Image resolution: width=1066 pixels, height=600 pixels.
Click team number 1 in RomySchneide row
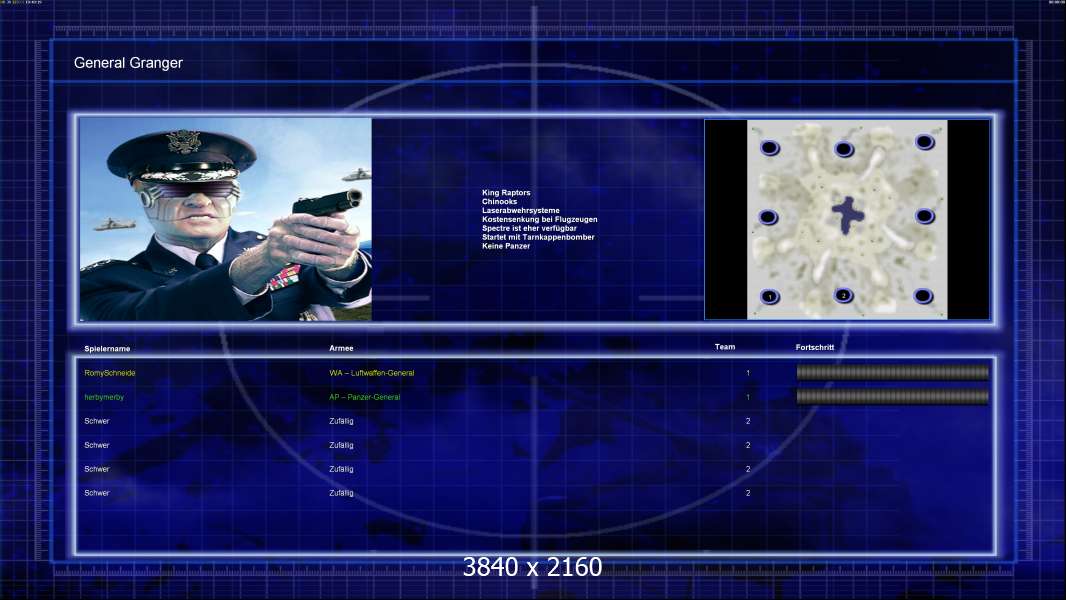coord(748,373)
